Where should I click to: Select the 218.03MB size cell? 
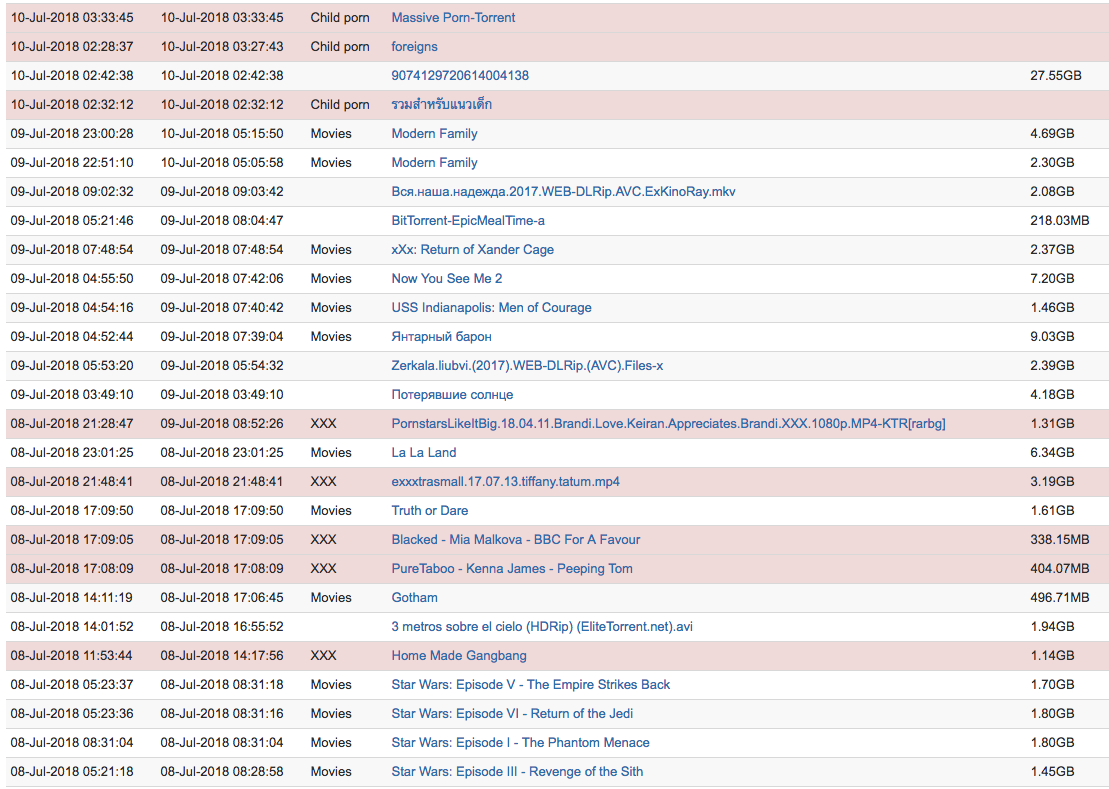1059,221
